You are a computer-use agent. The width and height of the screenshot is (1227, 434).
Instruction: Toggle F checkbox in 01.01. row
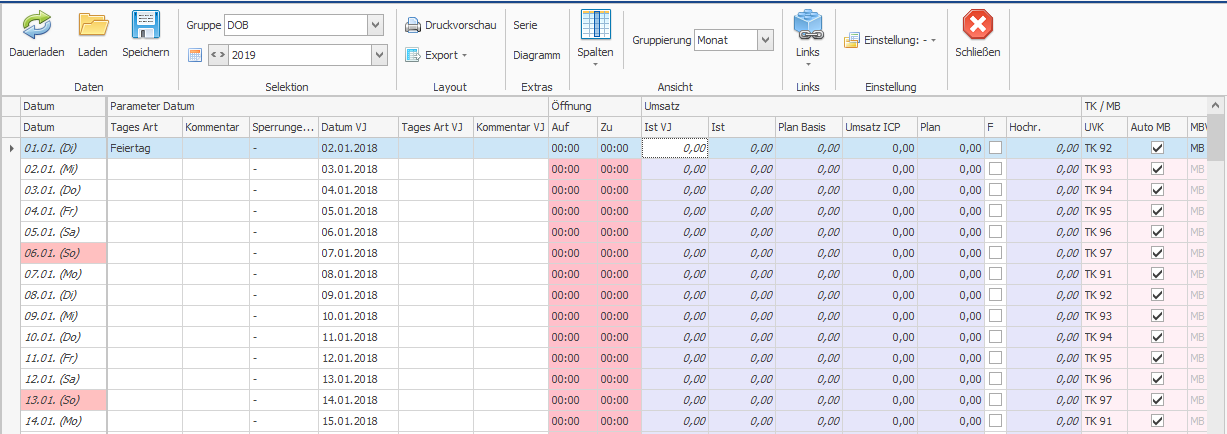pos(996,148)
